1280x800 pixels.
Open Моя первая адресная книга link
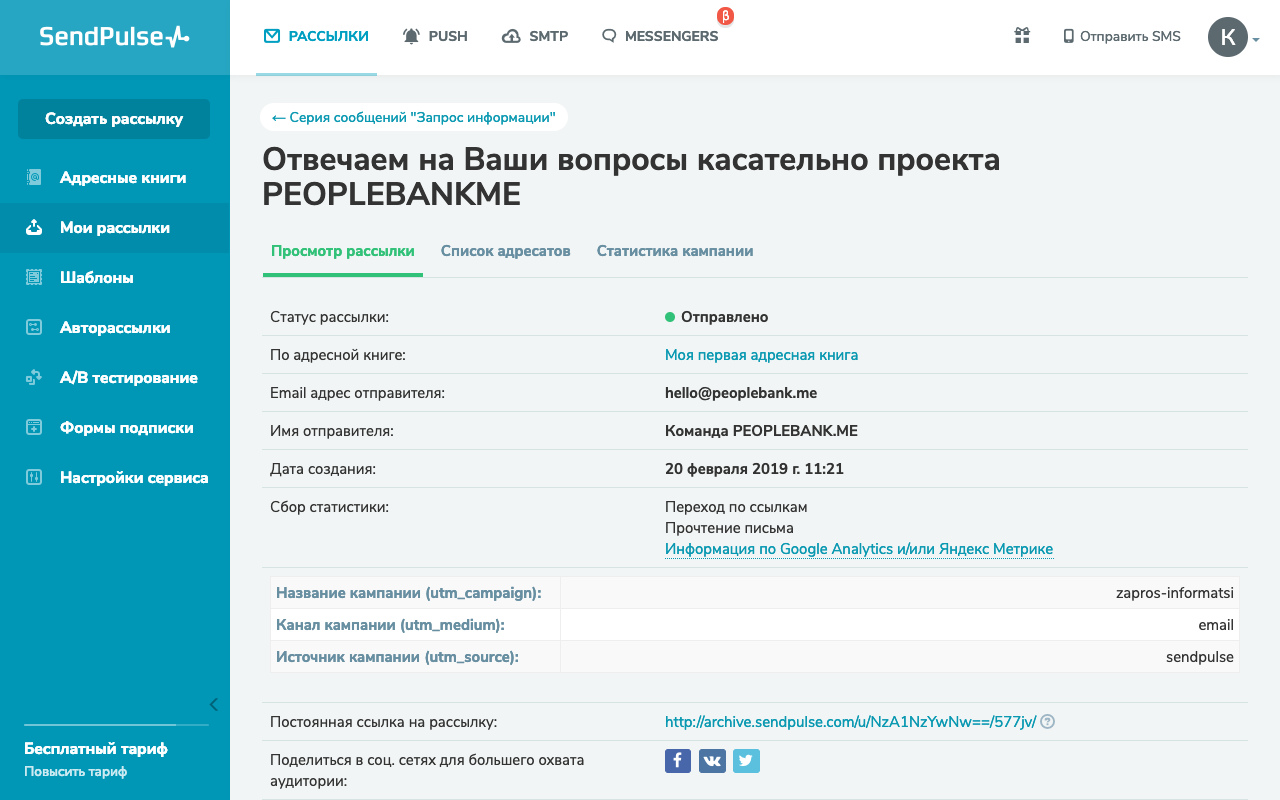761,355
